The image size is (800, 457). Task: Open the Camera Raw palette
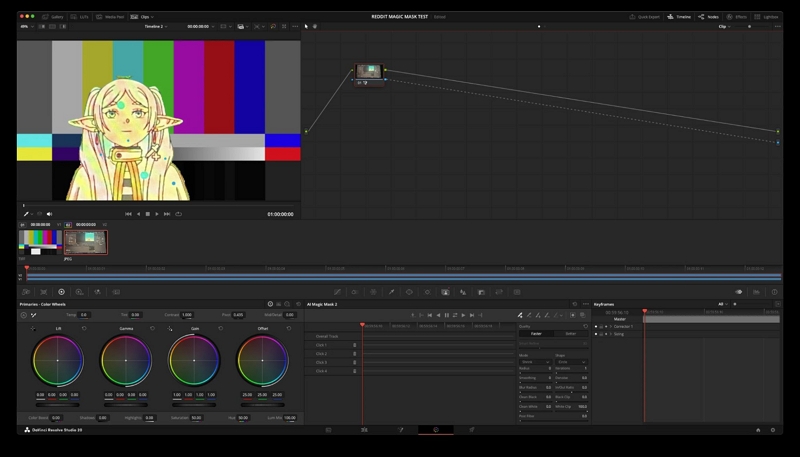tap(26, 292)
